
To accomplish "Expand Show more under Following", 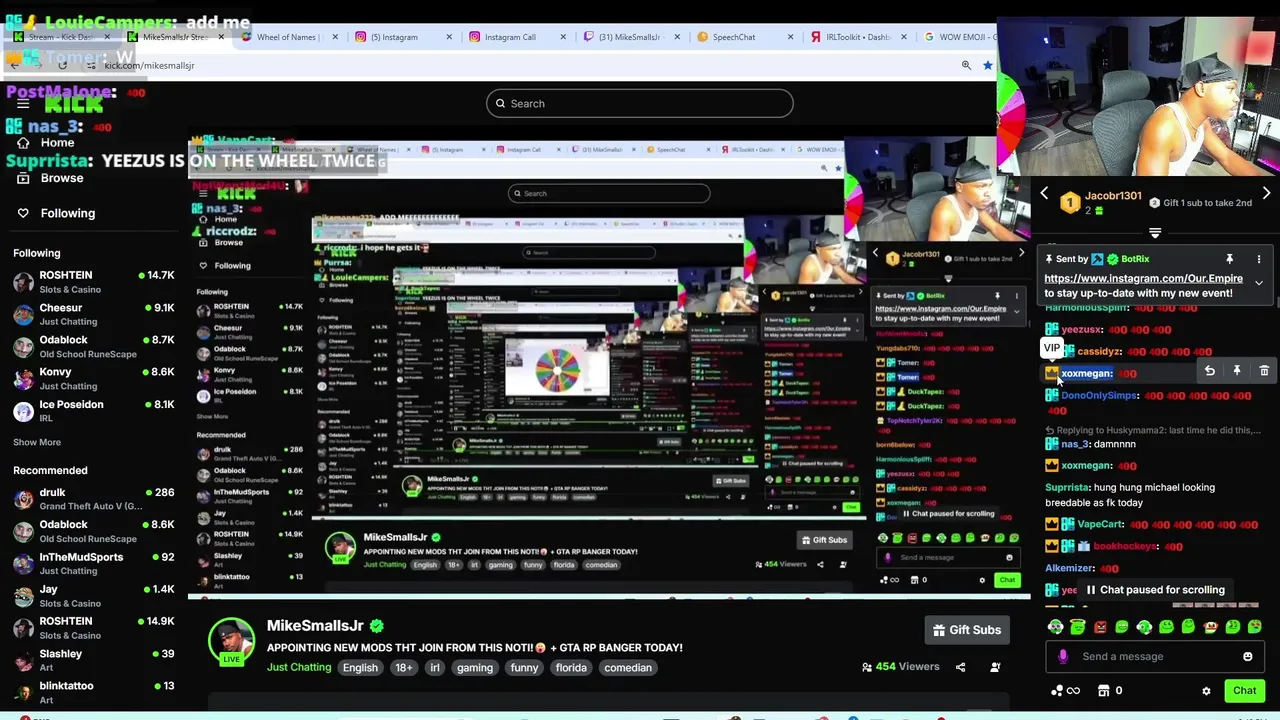I will (x=37, y=442).
